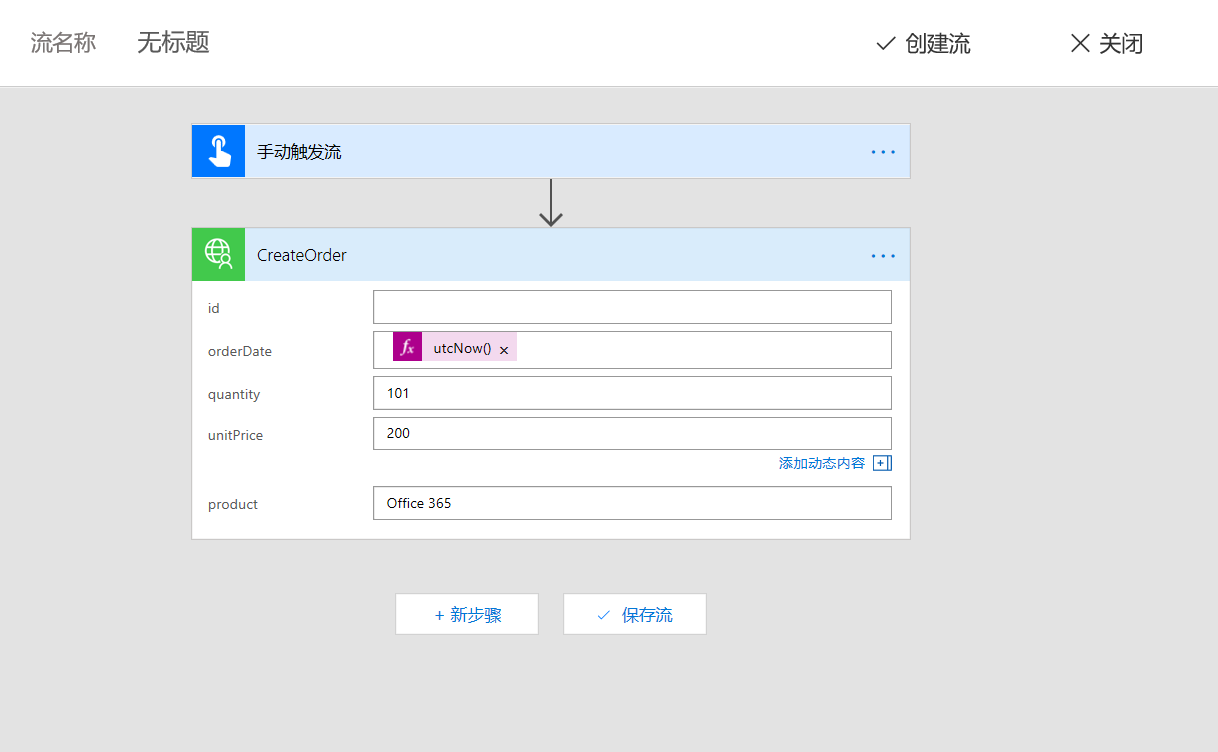Viewport: 1218px width, 752px height.
Task: Remove the utcNow() expression token
Action: (505, 348)
